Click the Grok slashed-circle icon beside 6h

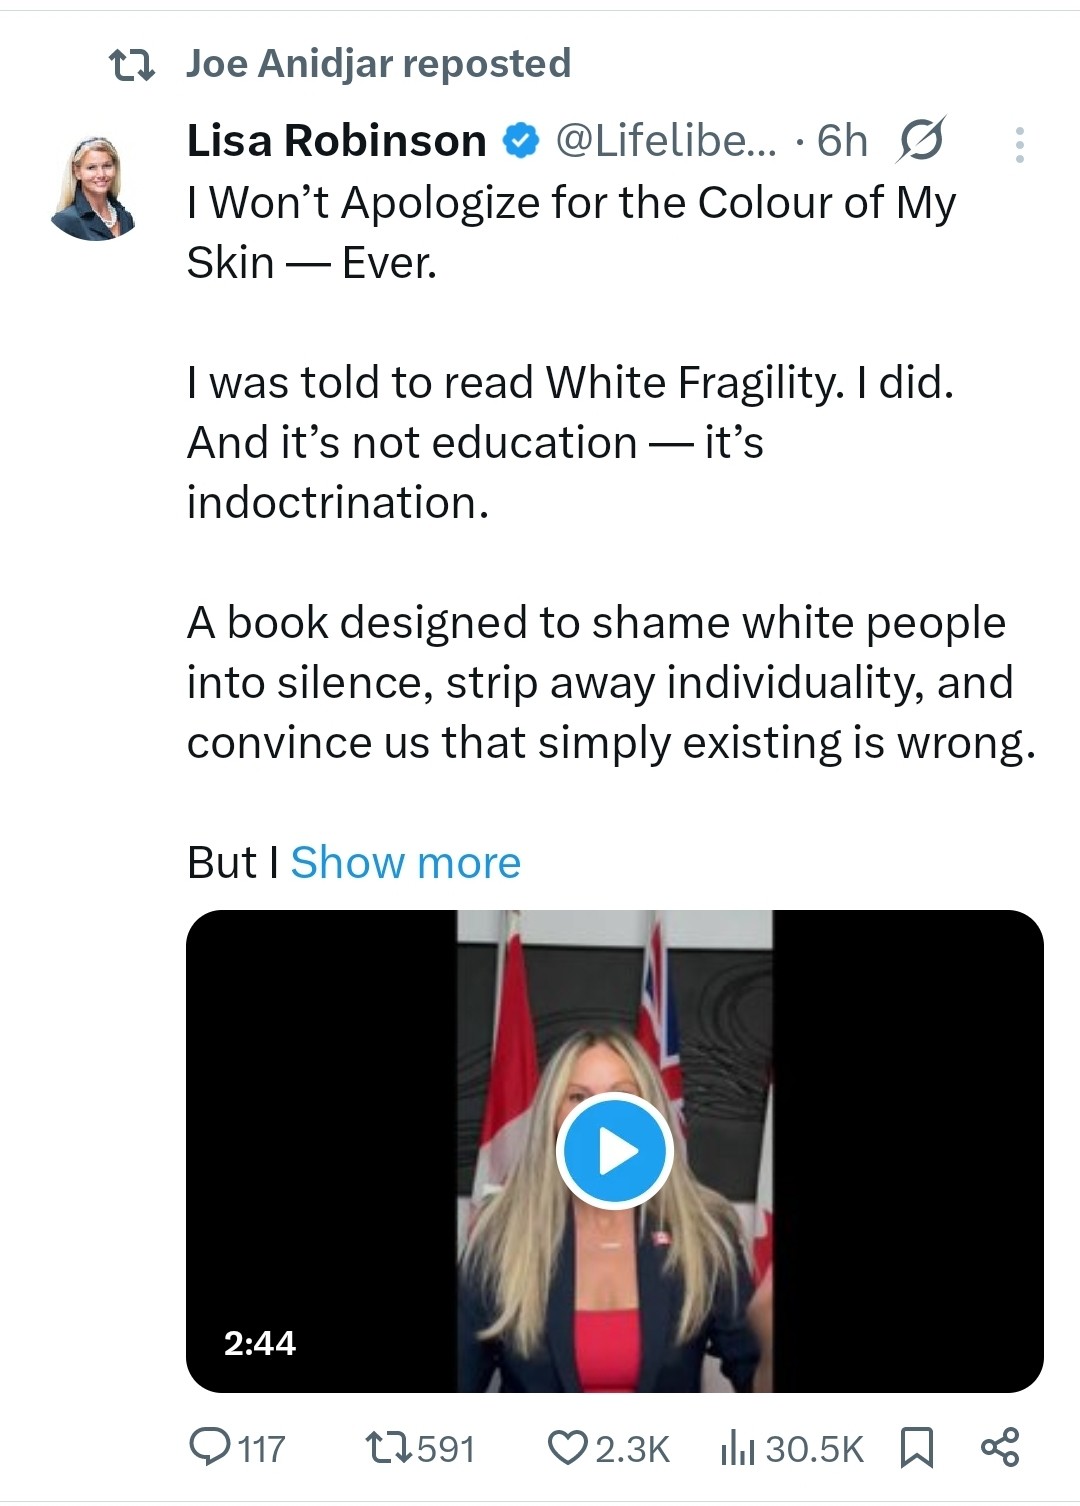pyautogui.click(x=920, y=141)
